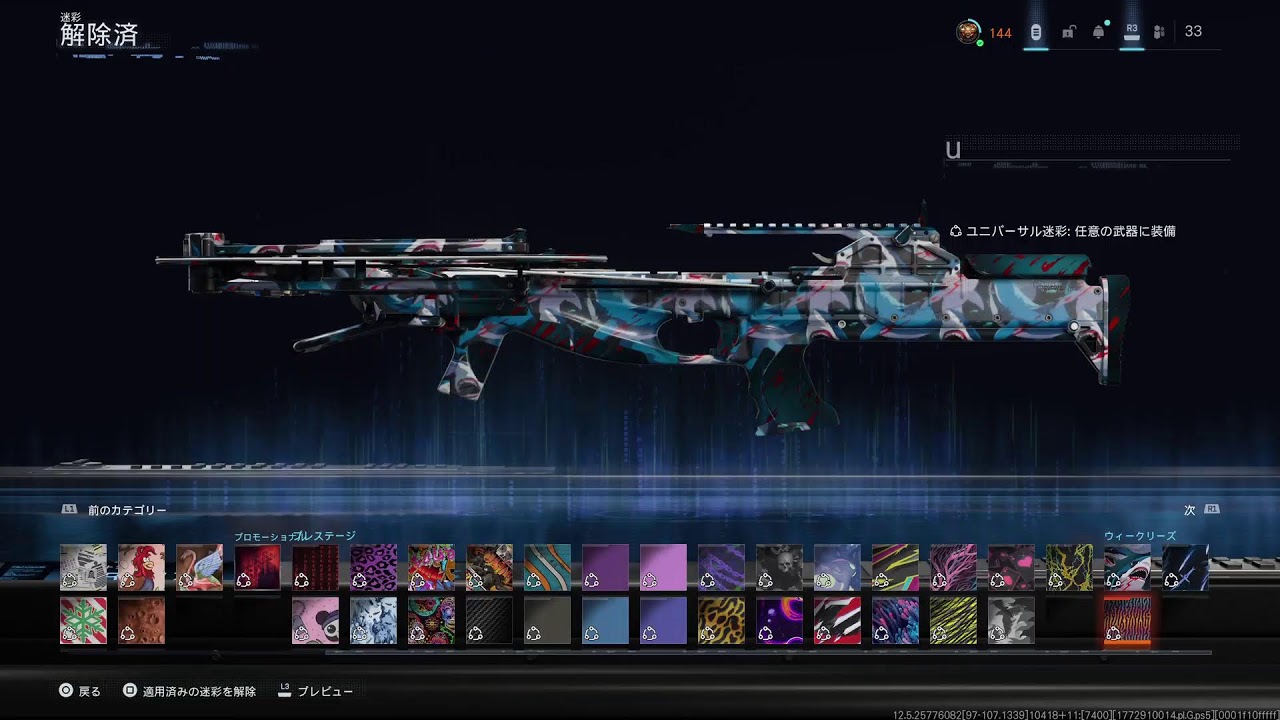Select the dark blue slash camo
Image resolution: width=1280 pixels, height=720 pixels.
click(x=1185, y=567)
